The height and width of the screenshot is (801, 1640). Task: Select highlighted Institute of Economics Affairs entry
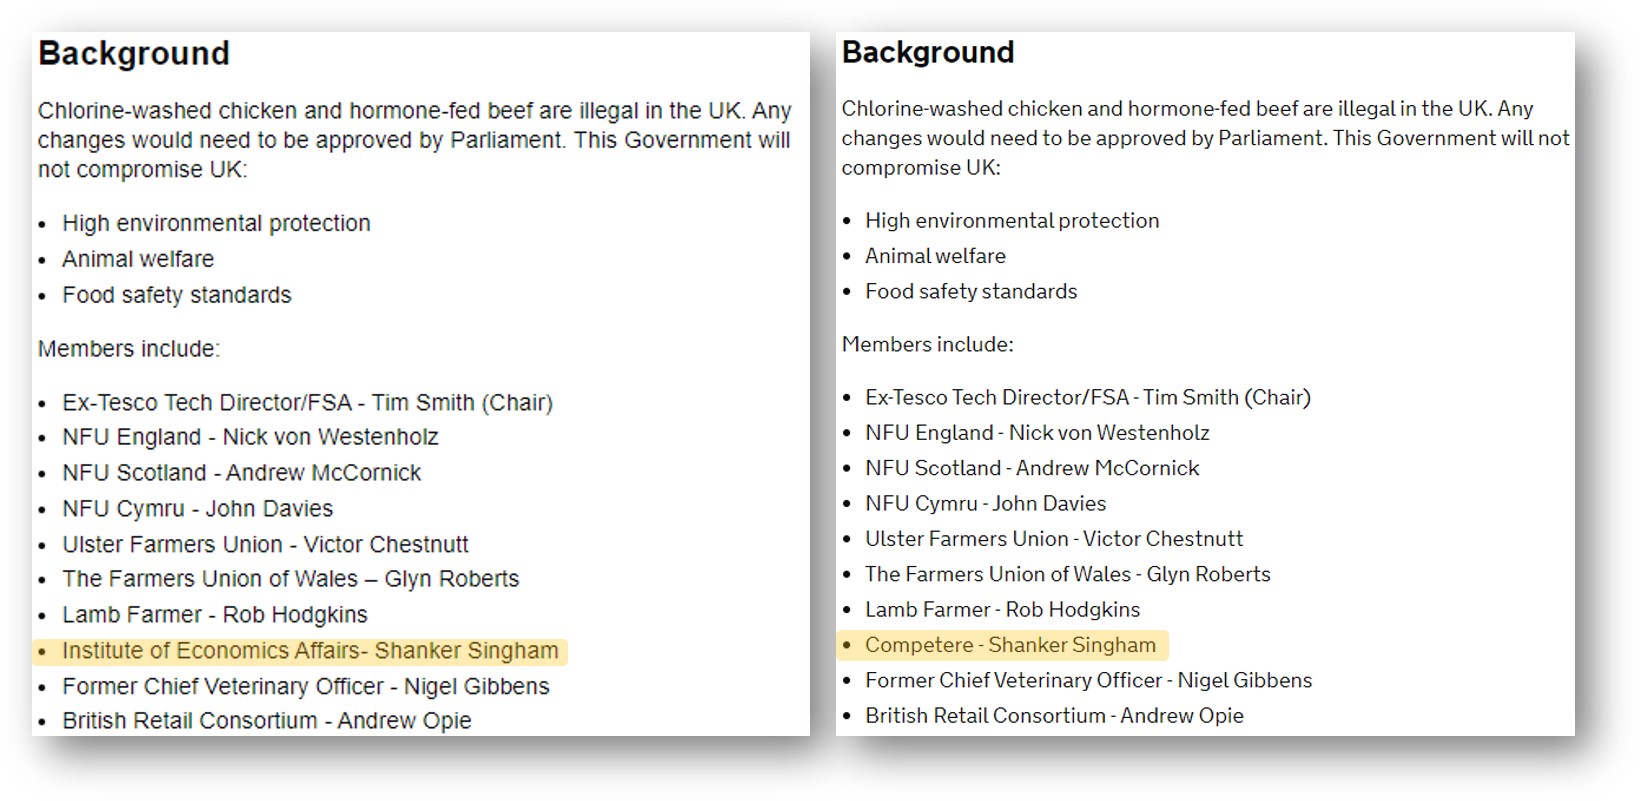[x=310, y=651]
